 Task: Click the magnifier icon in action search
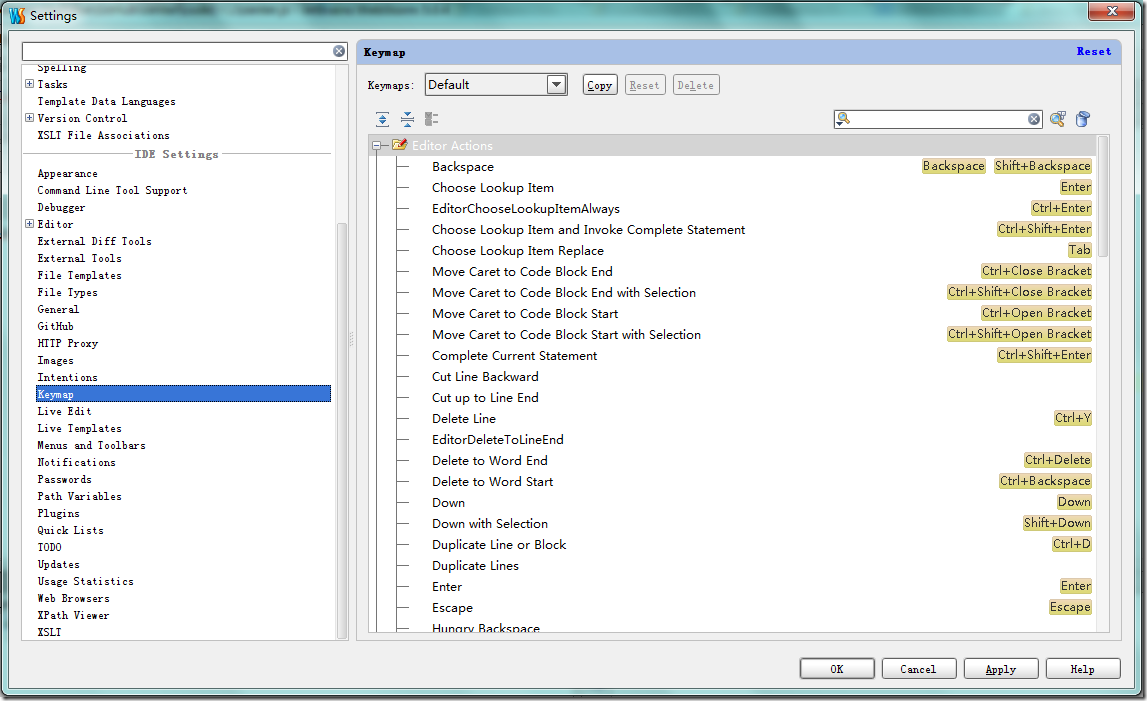coord(843,119)
